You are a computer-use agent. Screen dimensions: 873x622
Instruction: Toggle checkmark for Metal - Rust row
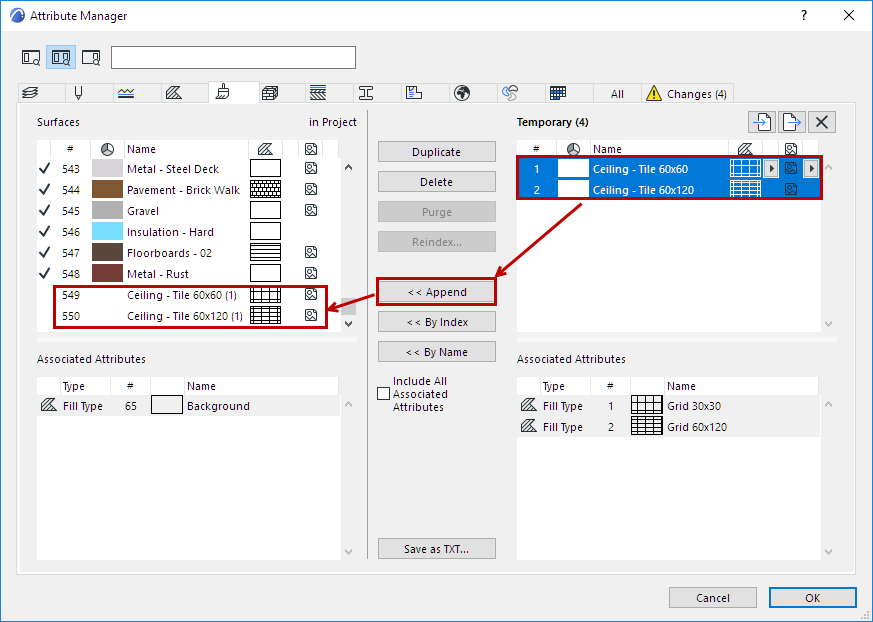point(45,274)
